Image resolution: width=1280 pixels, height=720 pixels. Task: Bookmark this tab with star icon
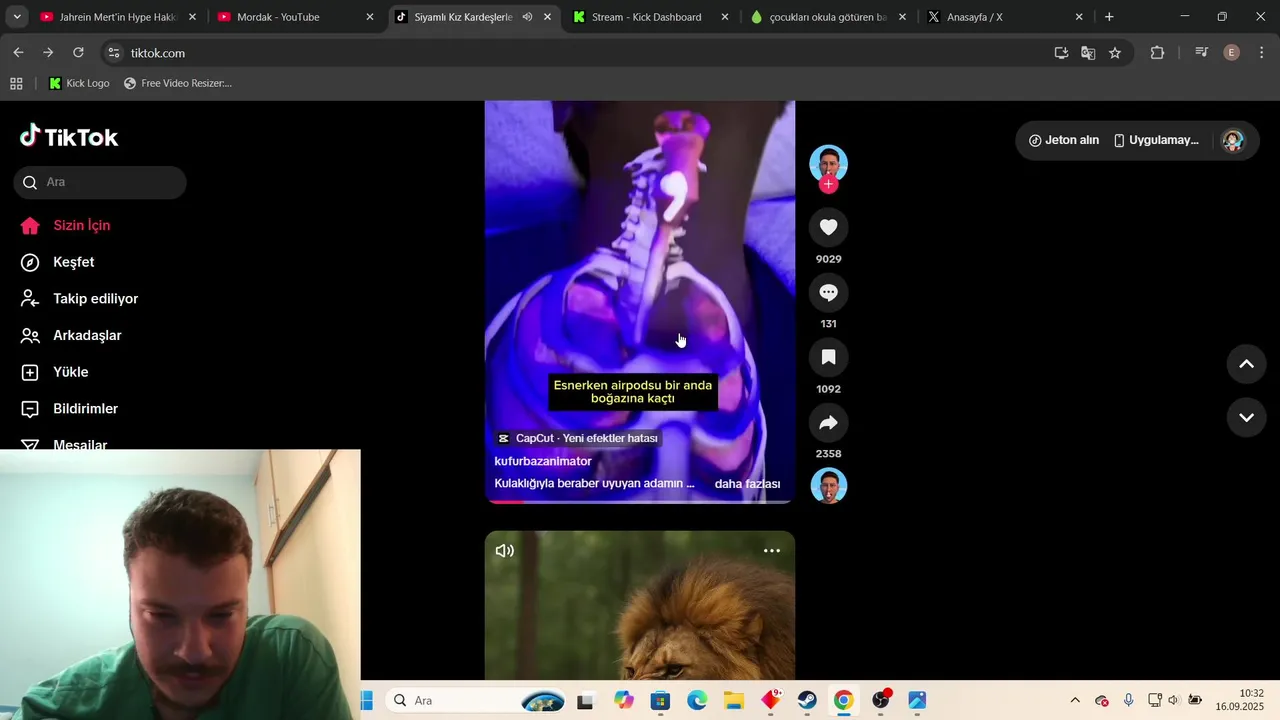point(1115,53)
